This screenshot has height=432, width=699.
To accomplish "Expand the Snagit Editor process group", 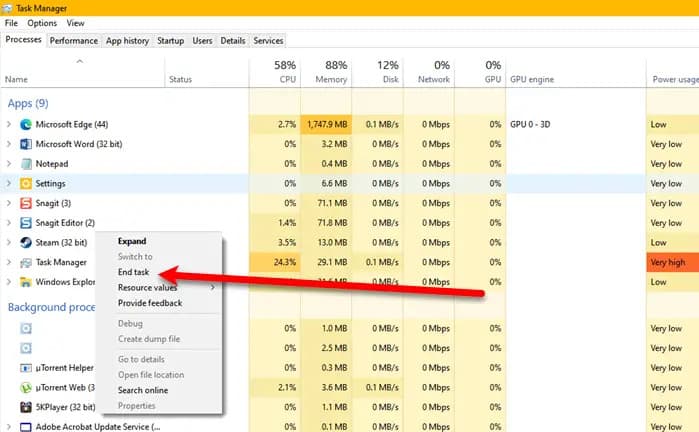I will (x=9, y=222).
